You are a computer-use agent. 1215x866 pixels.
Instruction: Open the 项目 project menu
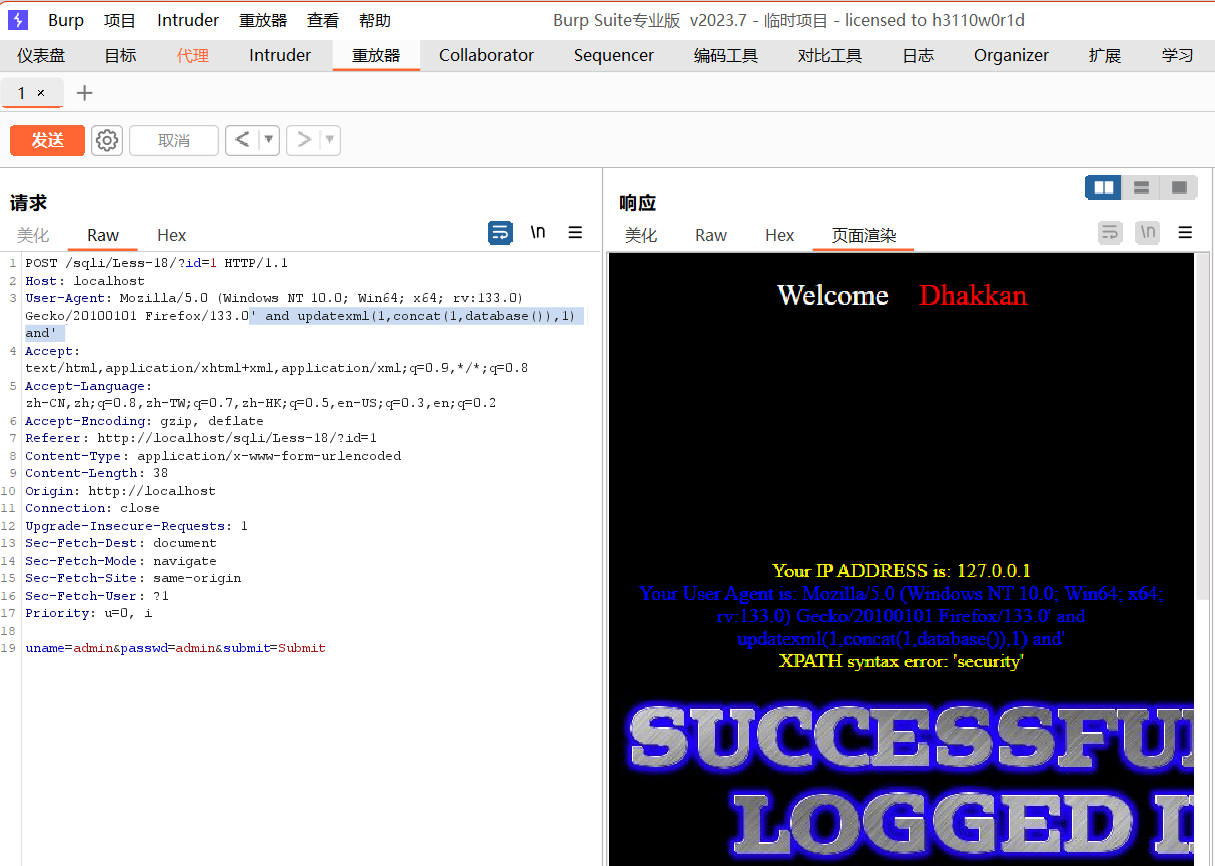121,20
